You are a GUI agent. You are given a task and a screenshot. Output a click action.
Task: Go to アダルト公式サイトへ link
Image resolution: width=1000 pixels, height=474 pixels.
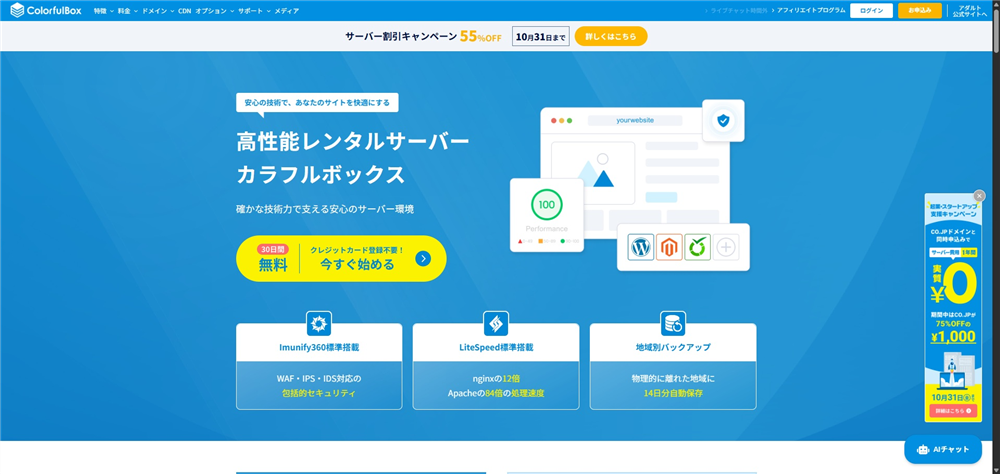pyautogui.click(x=969, y=11)
